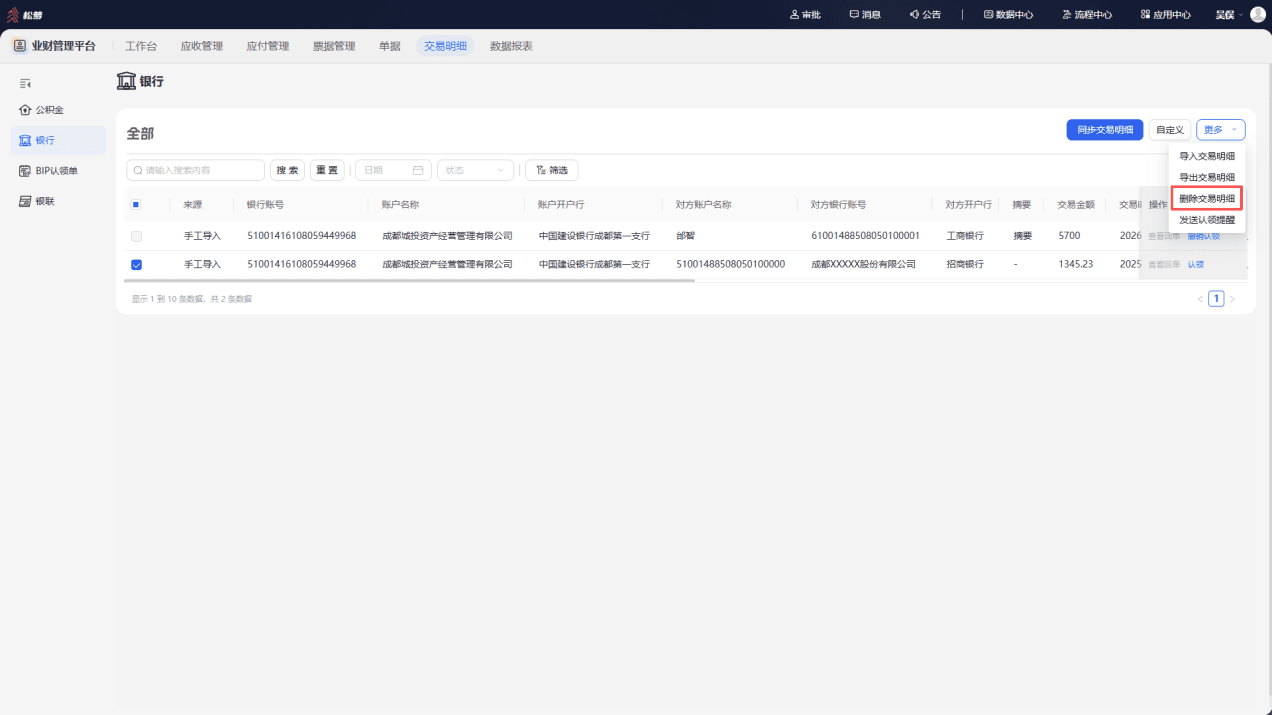1272x715 pixels.
Task: Click the 来源 column header
Action: 192,205
